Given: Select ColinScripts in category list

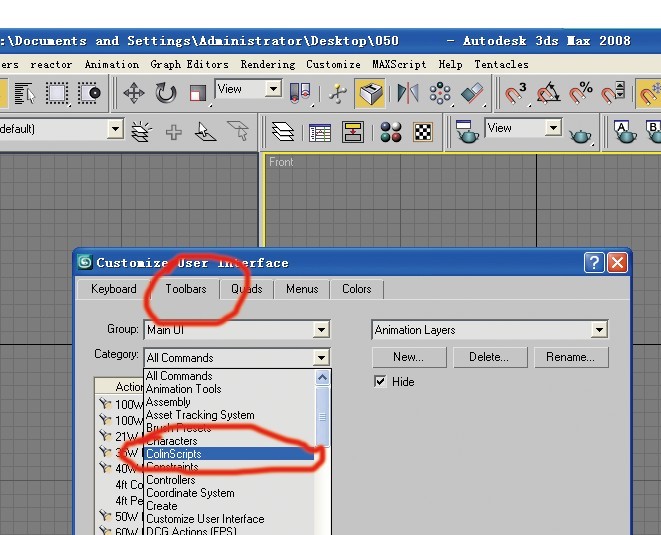Looking at the screenshot, I should pyautogui.click(x=229, y=454).
